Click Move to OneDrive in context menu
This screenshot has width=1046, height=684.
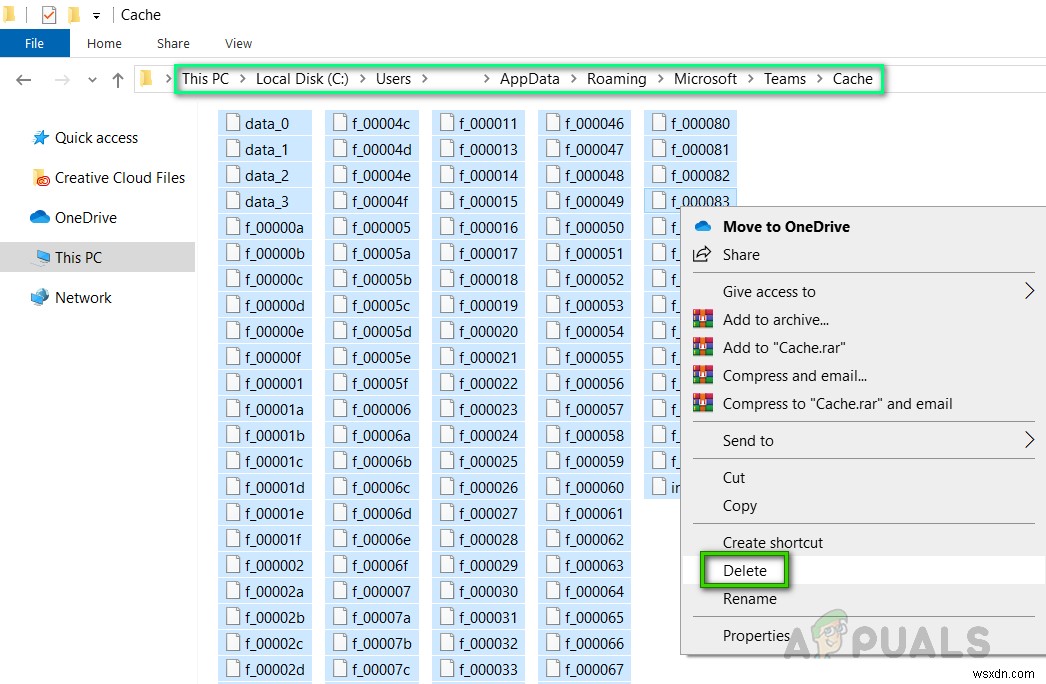click(x=786, y=227)
